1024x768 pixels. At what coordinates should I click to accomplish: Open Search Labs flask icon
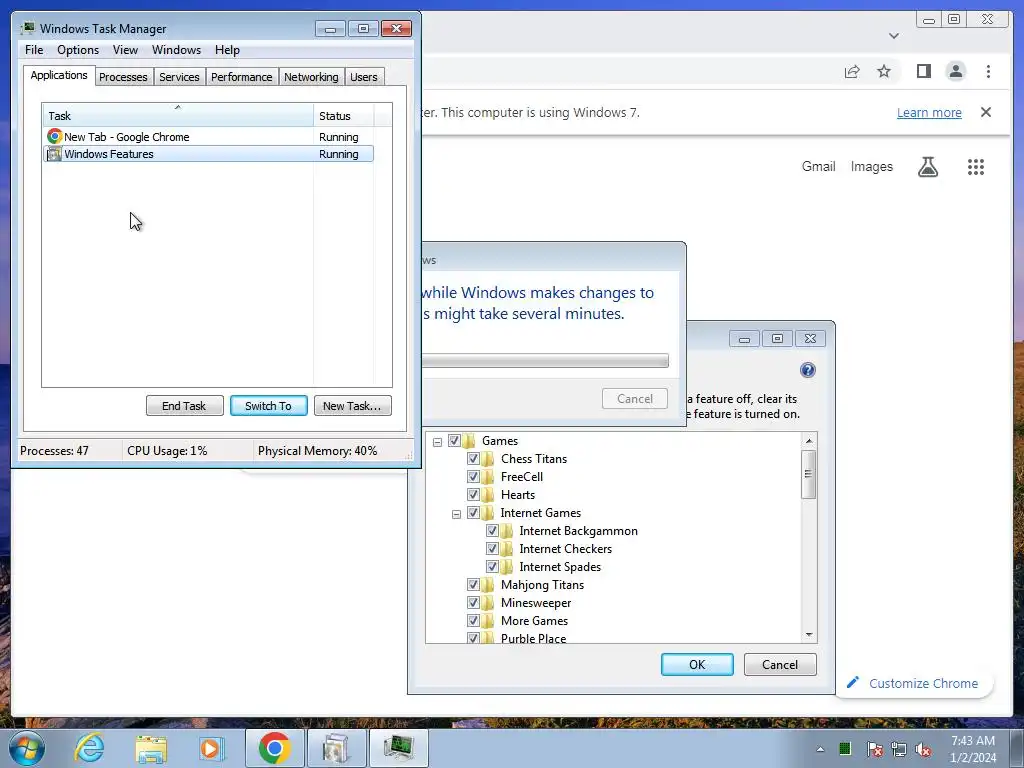pos(927,167)
